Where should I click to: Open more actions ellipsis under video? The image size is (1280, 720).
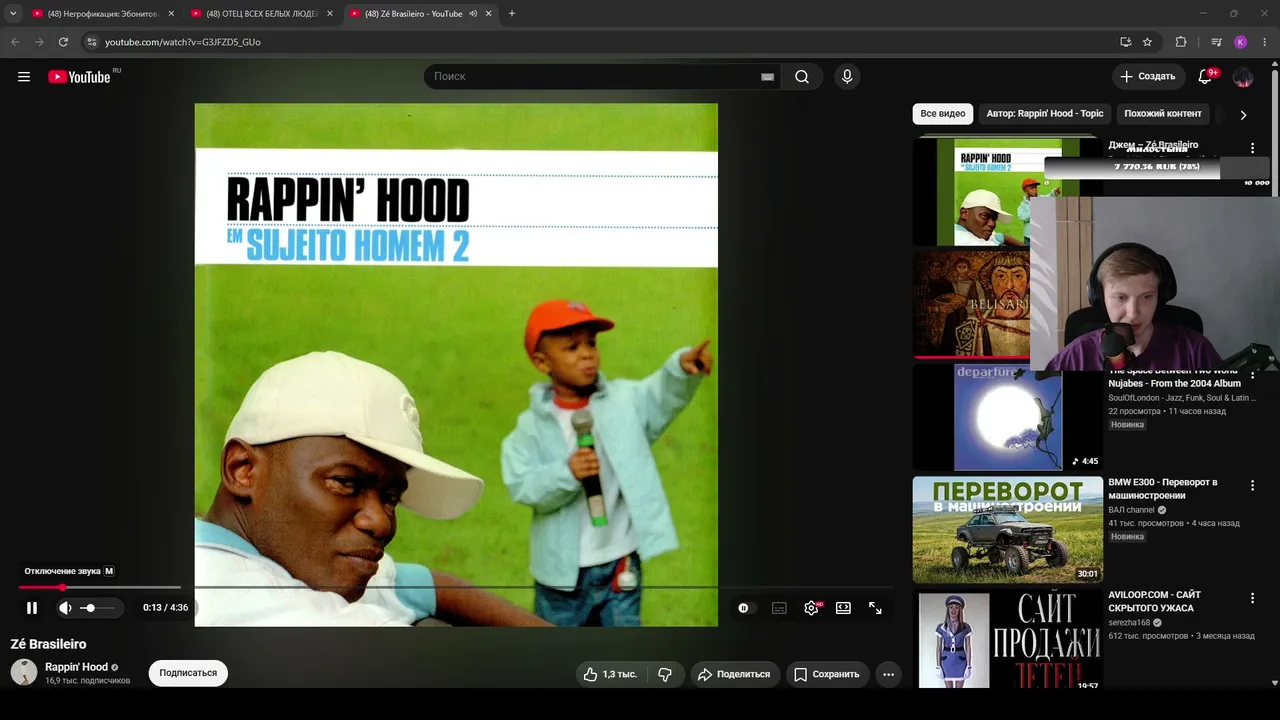[888, 674]
